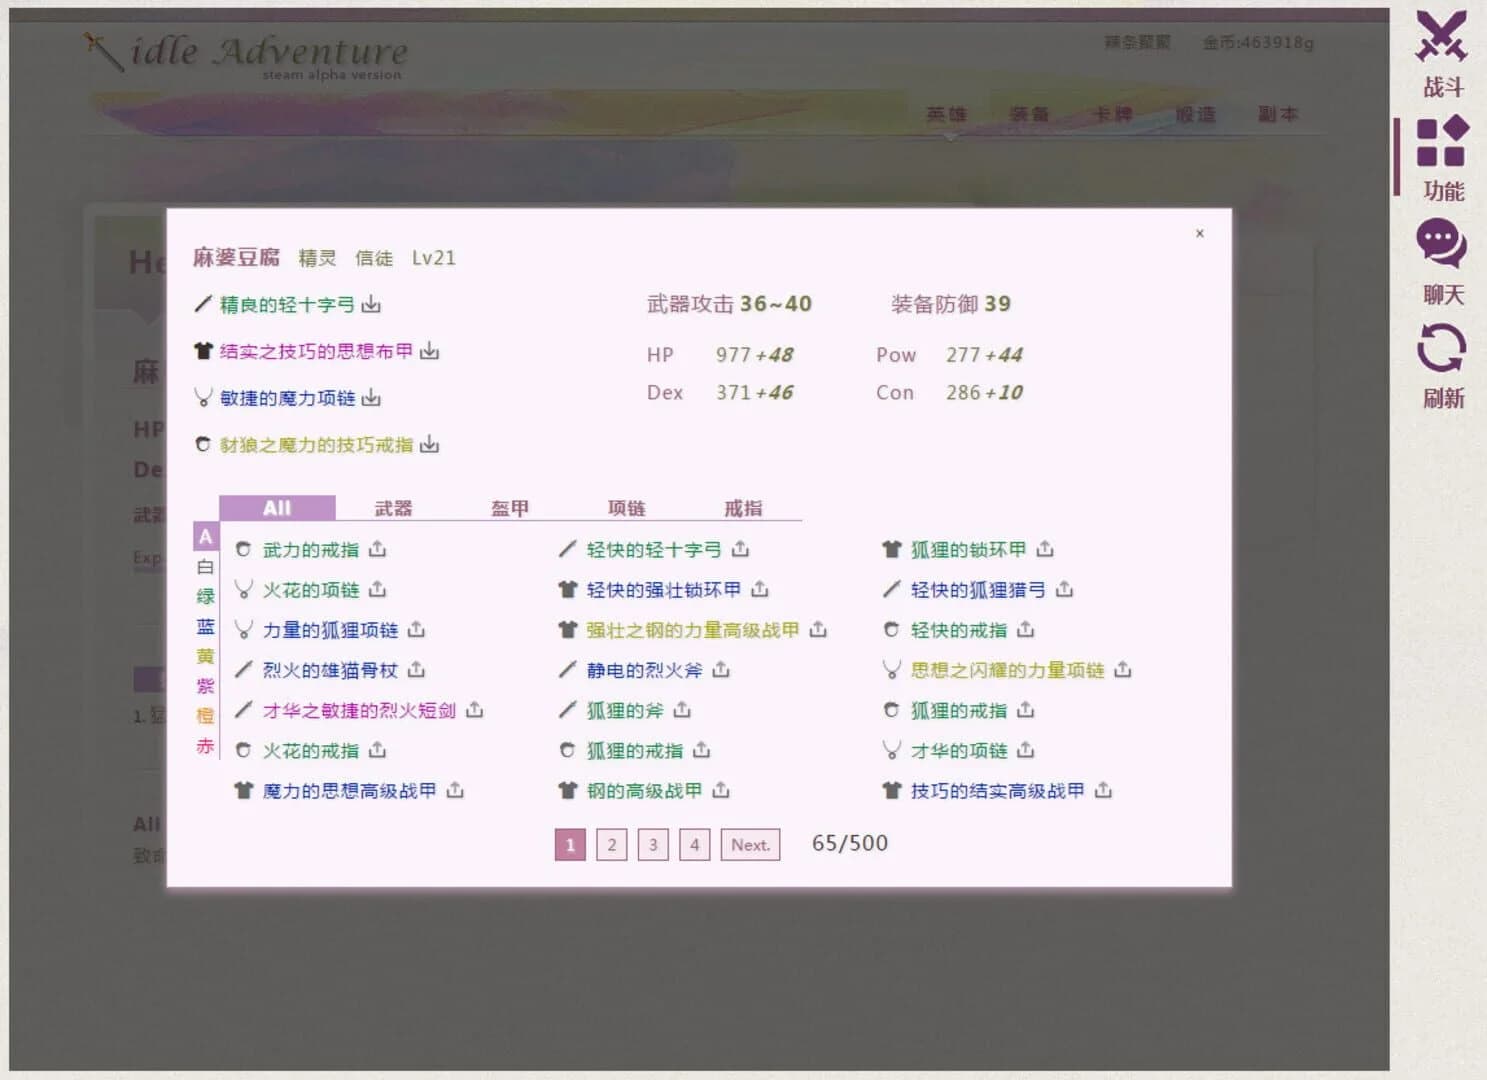Click ring icon beside 狐狸的戒指
Viewport: 1487px width, 1080px height.
click(891, 710)
